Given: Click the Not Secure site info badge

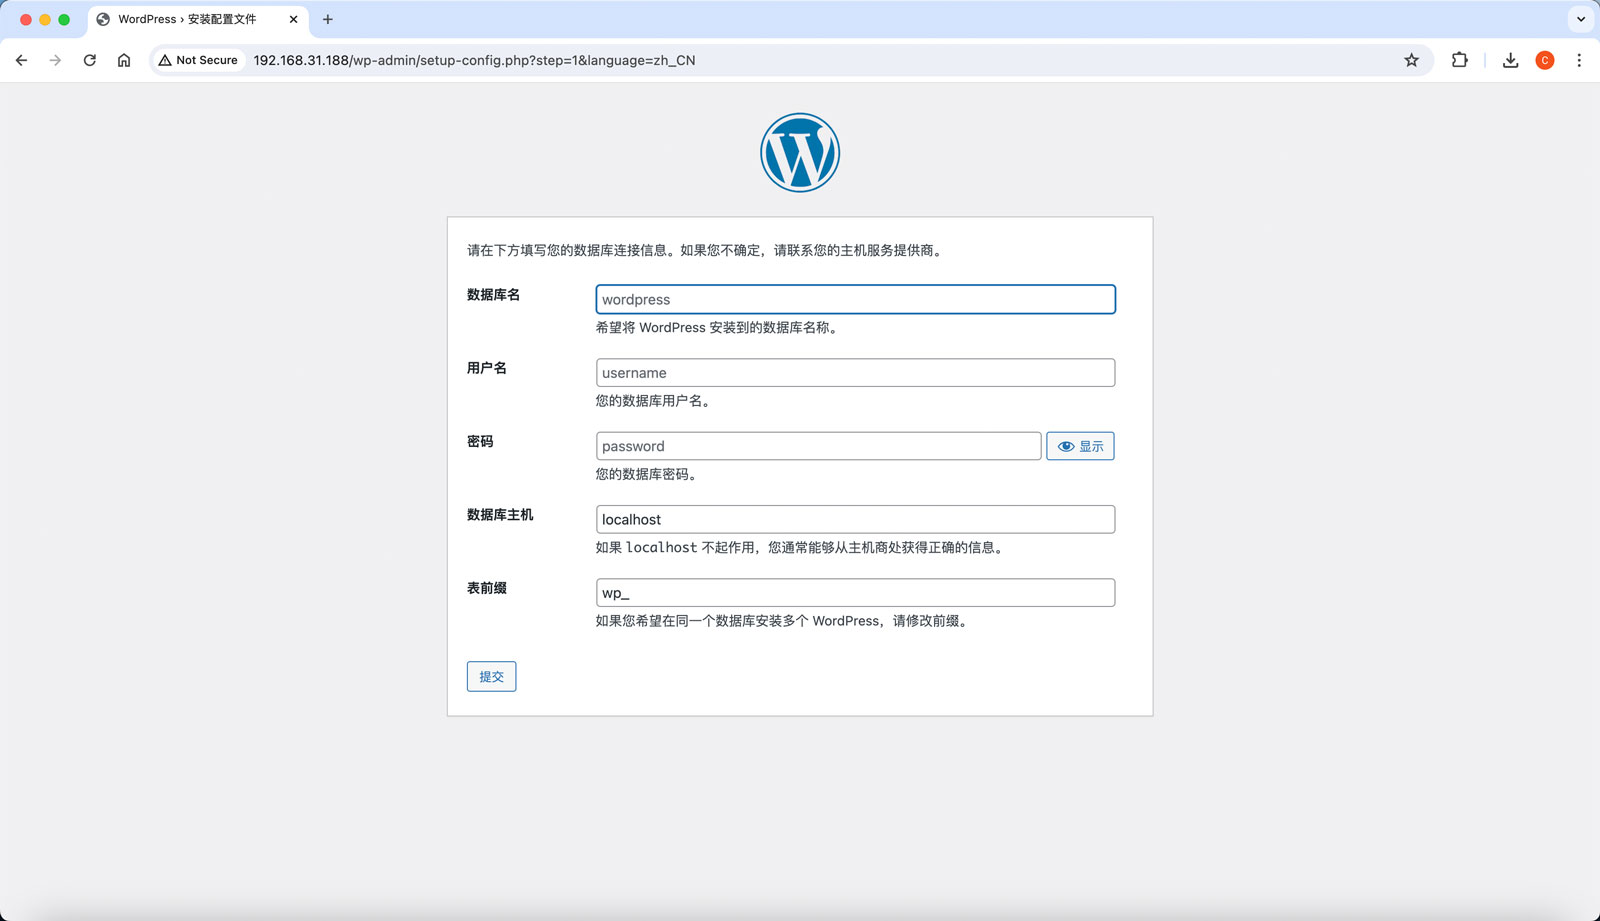Looking at the screenshot, I should (198, 60).
